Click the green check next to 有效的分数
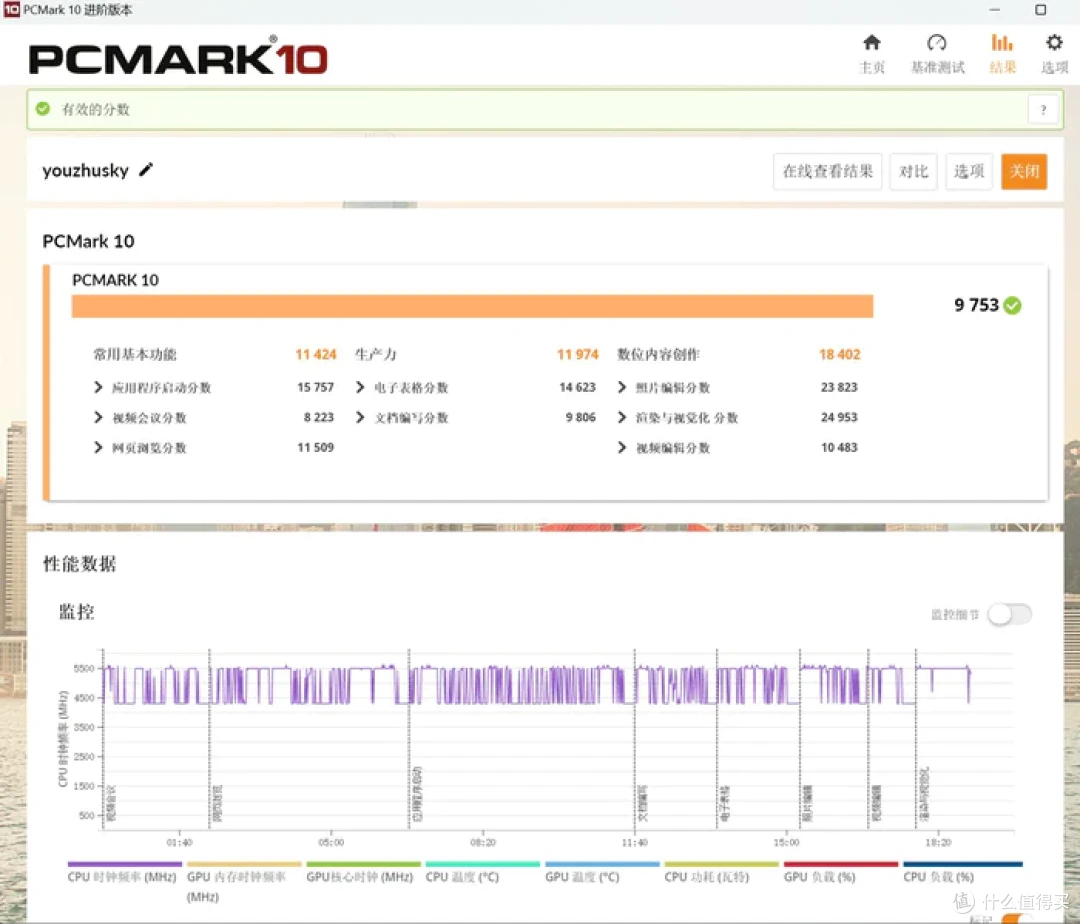 pyautogui.click(x=43, y=109)
